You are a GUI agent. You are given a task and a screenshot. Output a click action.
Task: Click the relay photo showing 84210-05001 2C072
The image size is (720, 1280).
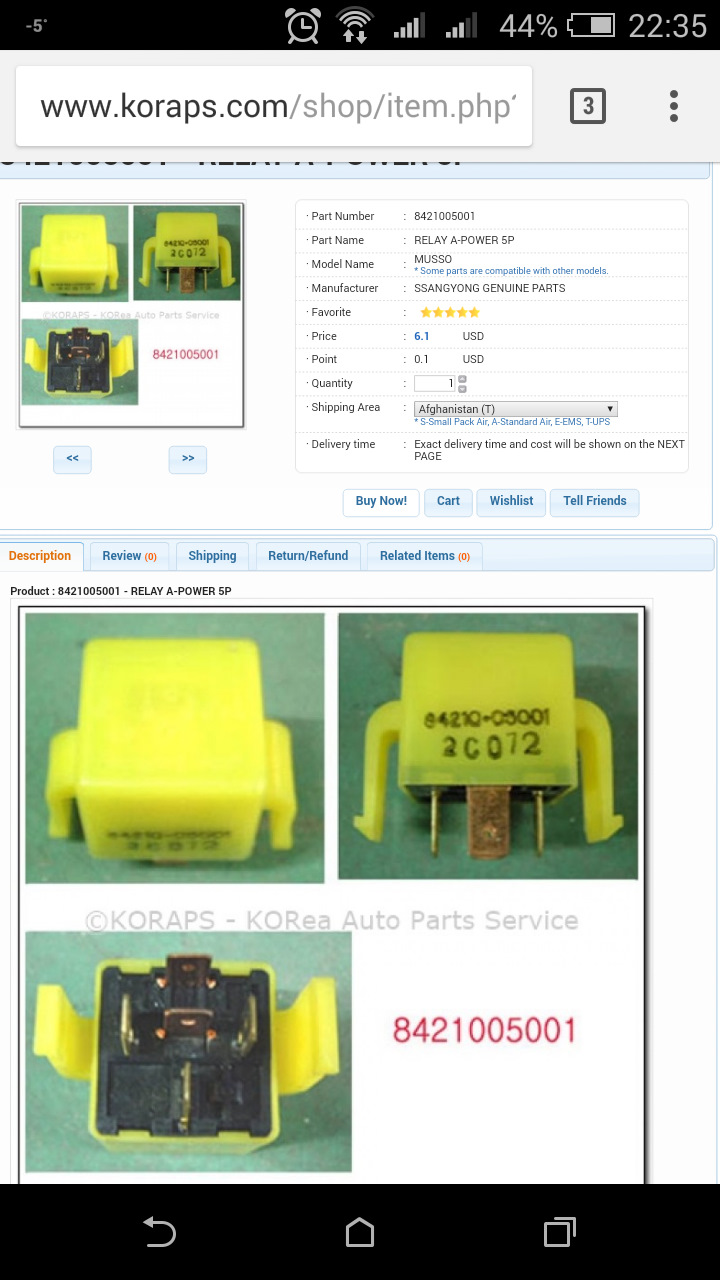pos(488,746)
